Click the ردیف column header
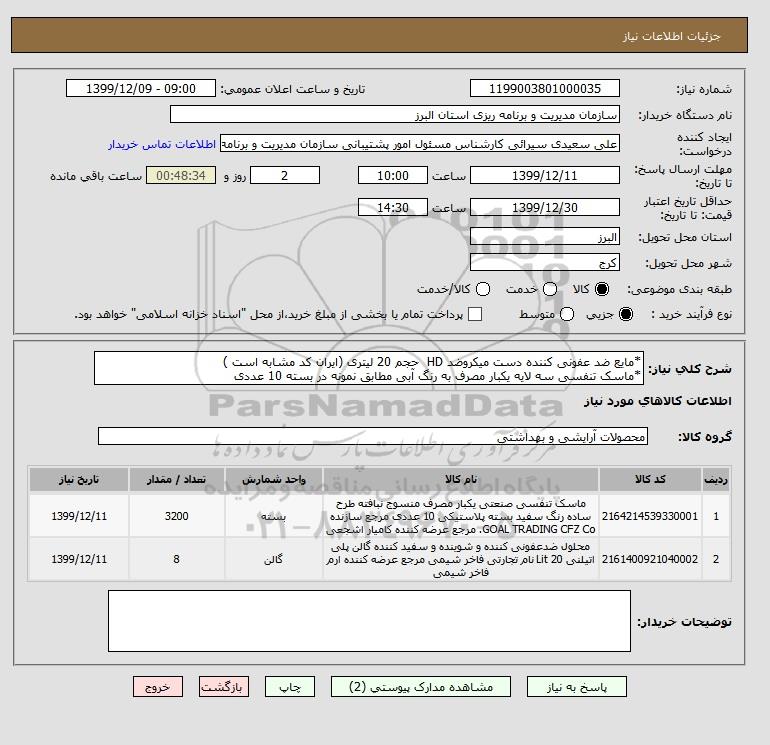The image size is (770, 745). click(716, 479)
